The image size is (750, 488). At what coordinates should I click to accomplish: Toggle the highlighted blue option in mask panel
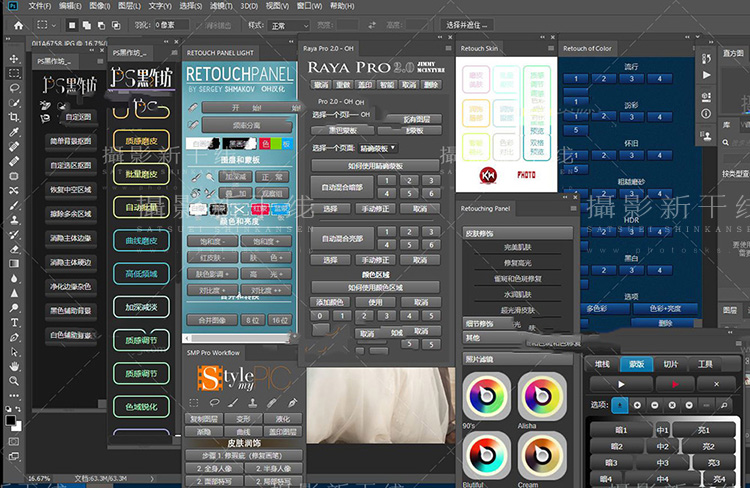tap(620, 405)
